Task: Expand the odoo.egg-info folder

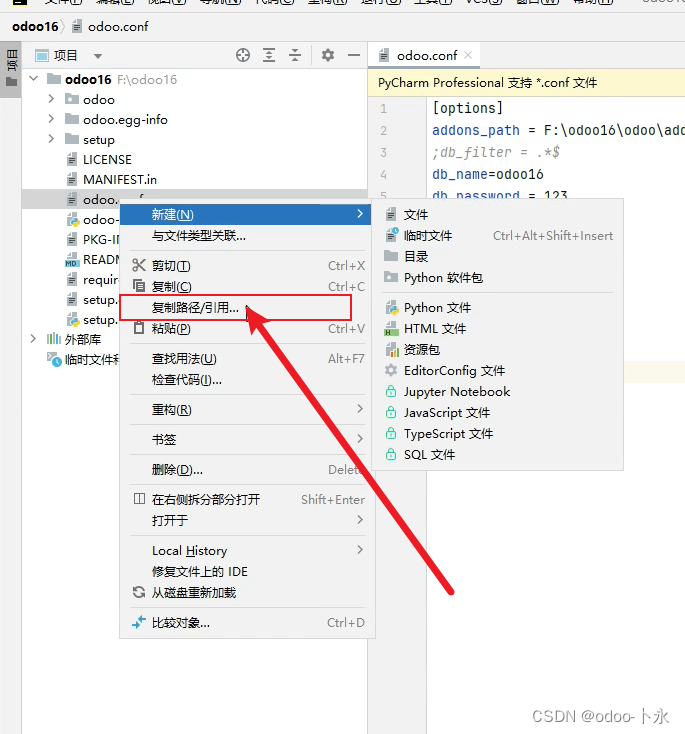Action: coord(51,119)
